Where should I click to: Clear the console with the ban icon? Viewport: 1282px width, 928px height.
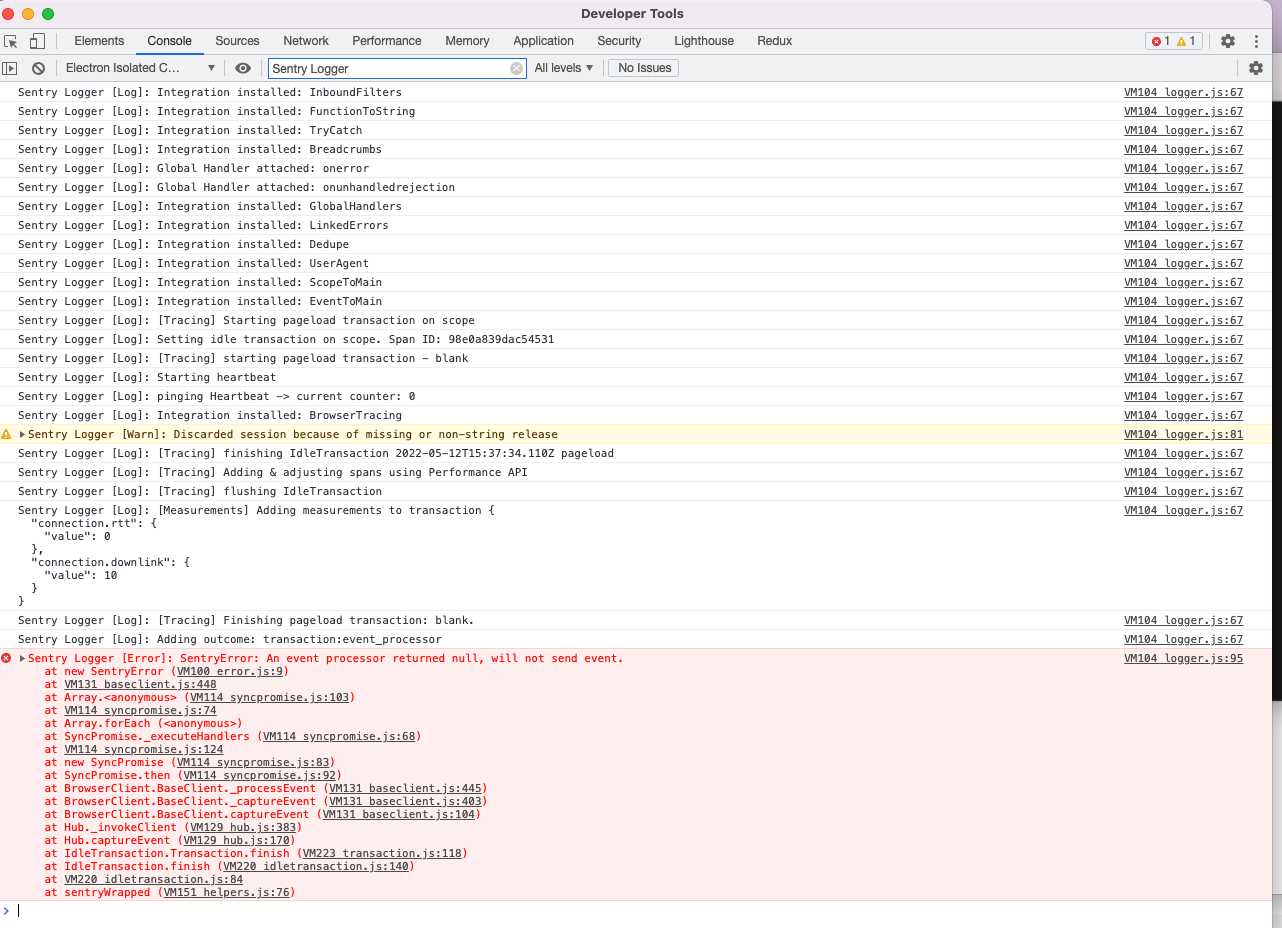click(38, 68)
